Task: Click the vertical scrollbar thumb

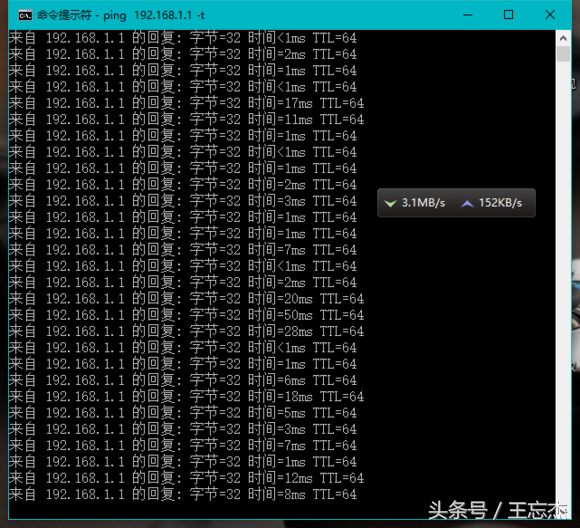Action: (563, 54)
